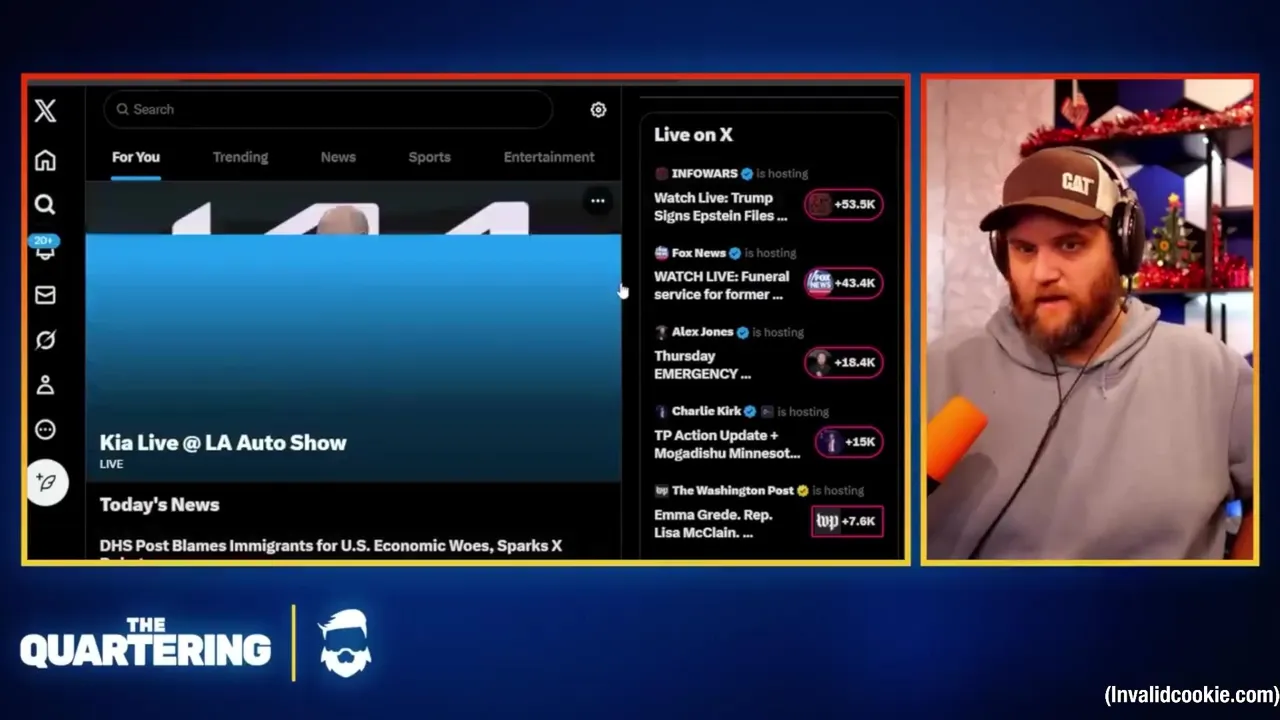The width and height of the screenshot is (1280, 720).
Task: Switch to the Sports tab
Action: pos(429,157)
